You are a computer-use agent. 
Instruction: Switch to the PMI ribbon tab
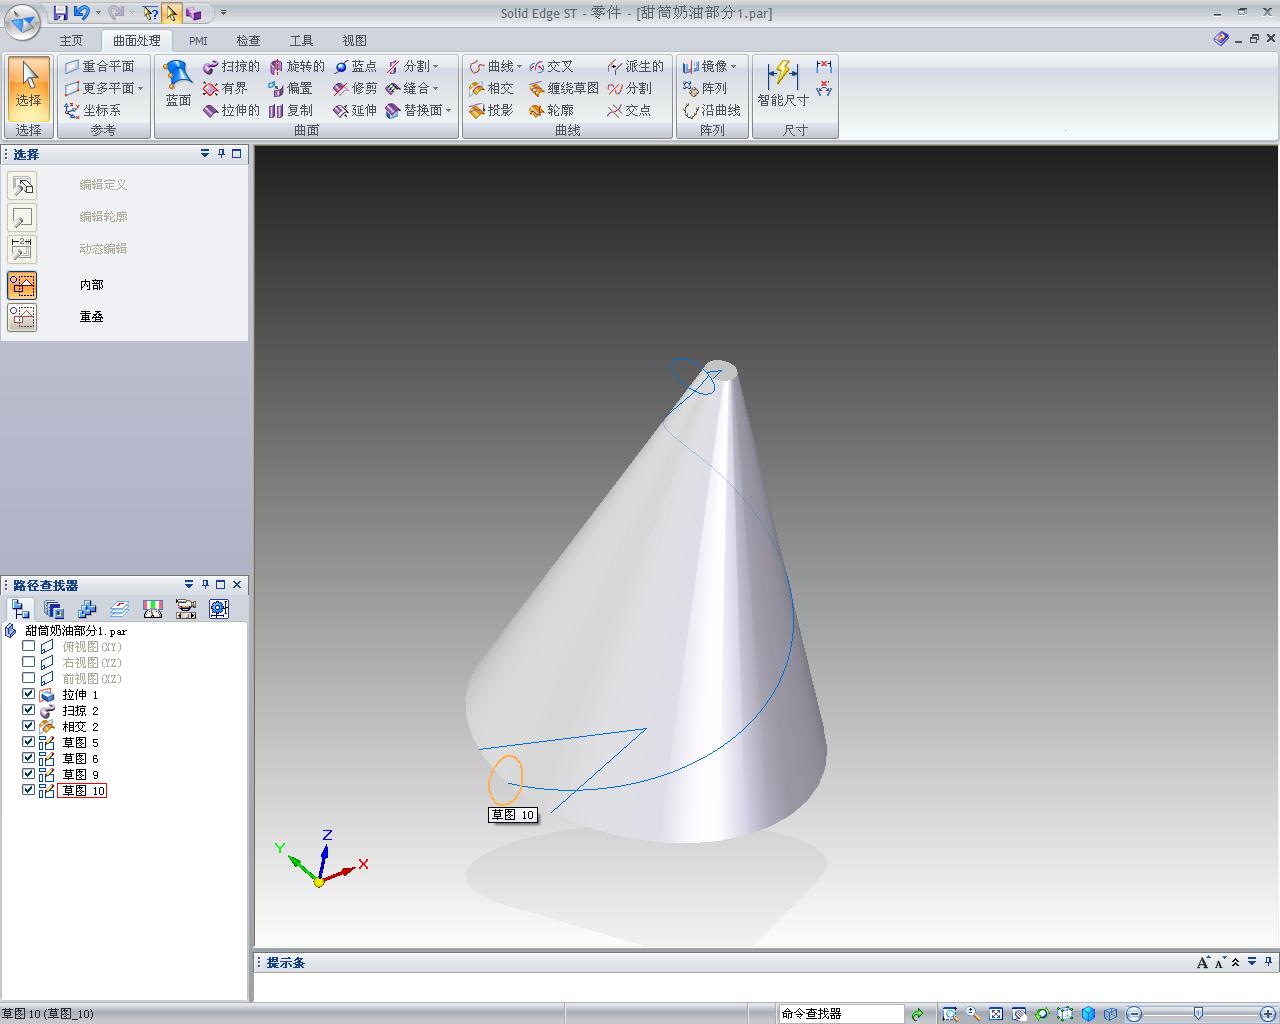[198, 41]
